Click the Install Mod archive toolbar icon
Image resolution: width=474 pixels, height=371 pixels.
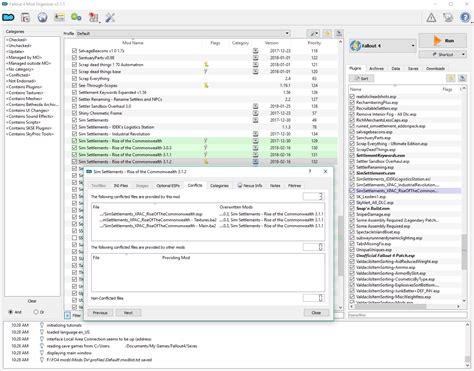pyautogui.click(x=25, y=17)
